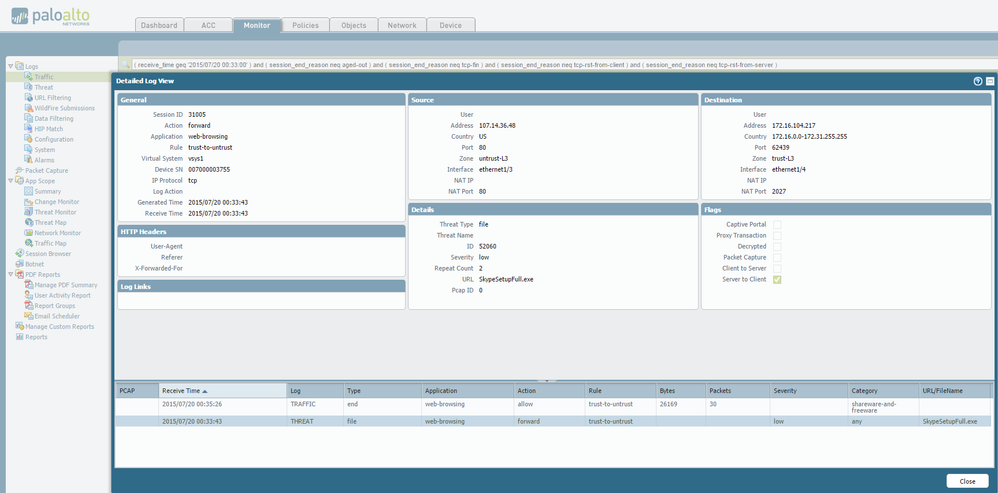Click the Configuration log icon
This screenshot has width=998, height=493.
click(29, 139)
